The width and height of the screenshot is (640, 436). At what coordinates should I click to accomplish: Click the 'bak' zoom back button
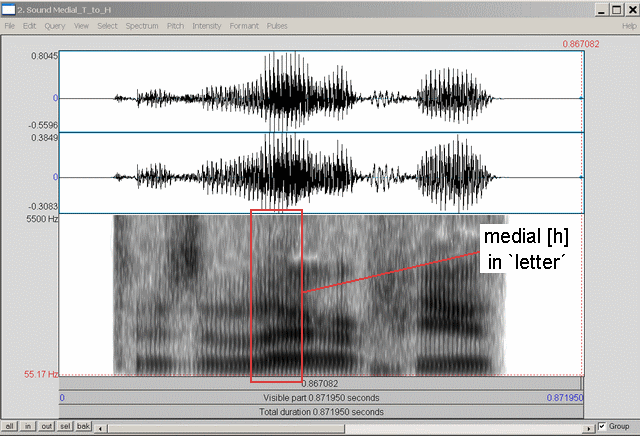click(85, 427)
